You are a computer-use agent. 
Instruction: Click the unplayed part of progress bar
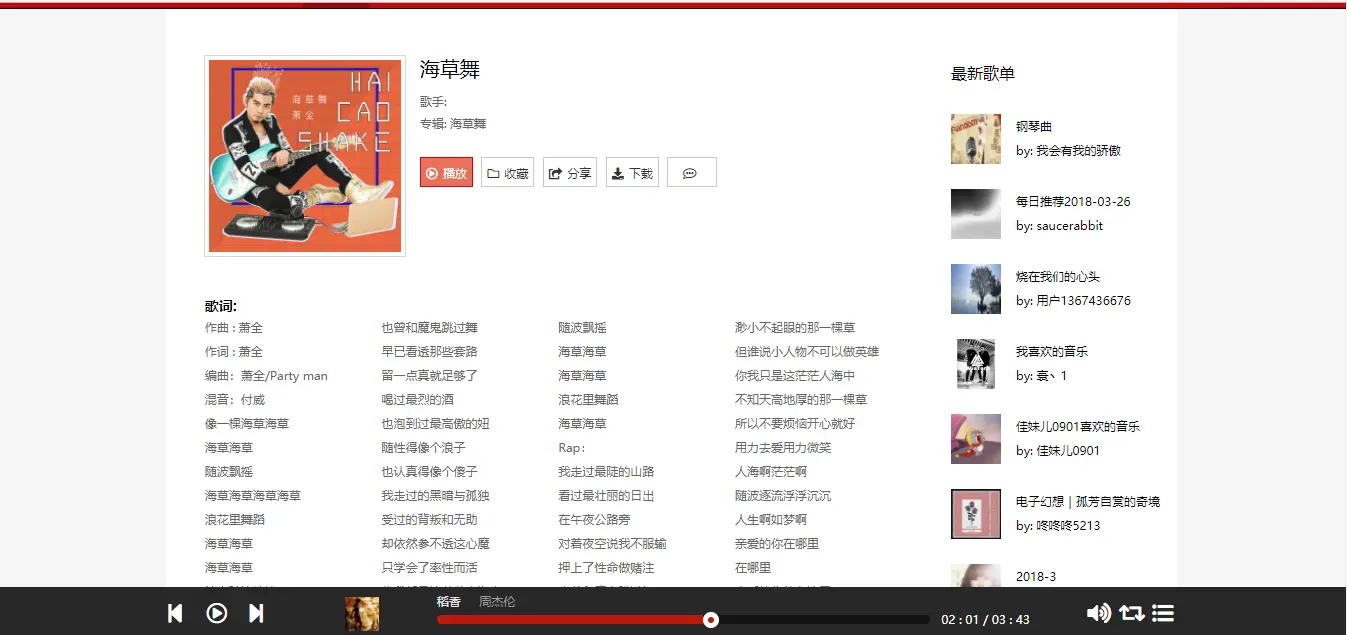click(x=824, y=620)
